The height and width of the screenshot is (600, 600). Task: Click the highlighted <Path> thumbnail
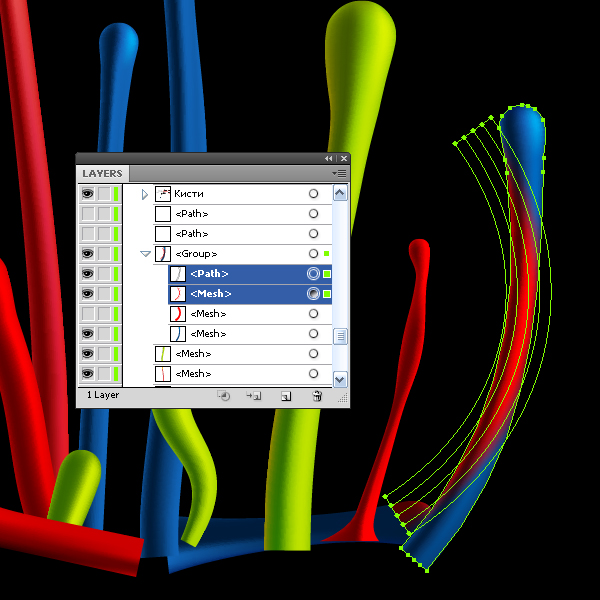[178, 274]
